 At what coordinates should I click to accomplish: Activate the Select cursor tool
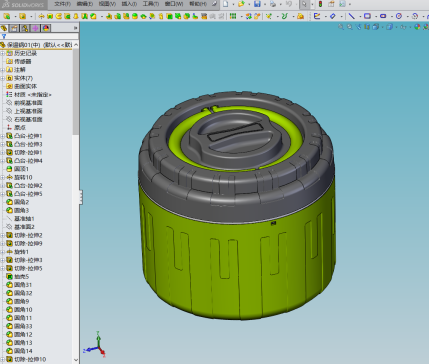(x=304, y=4)
